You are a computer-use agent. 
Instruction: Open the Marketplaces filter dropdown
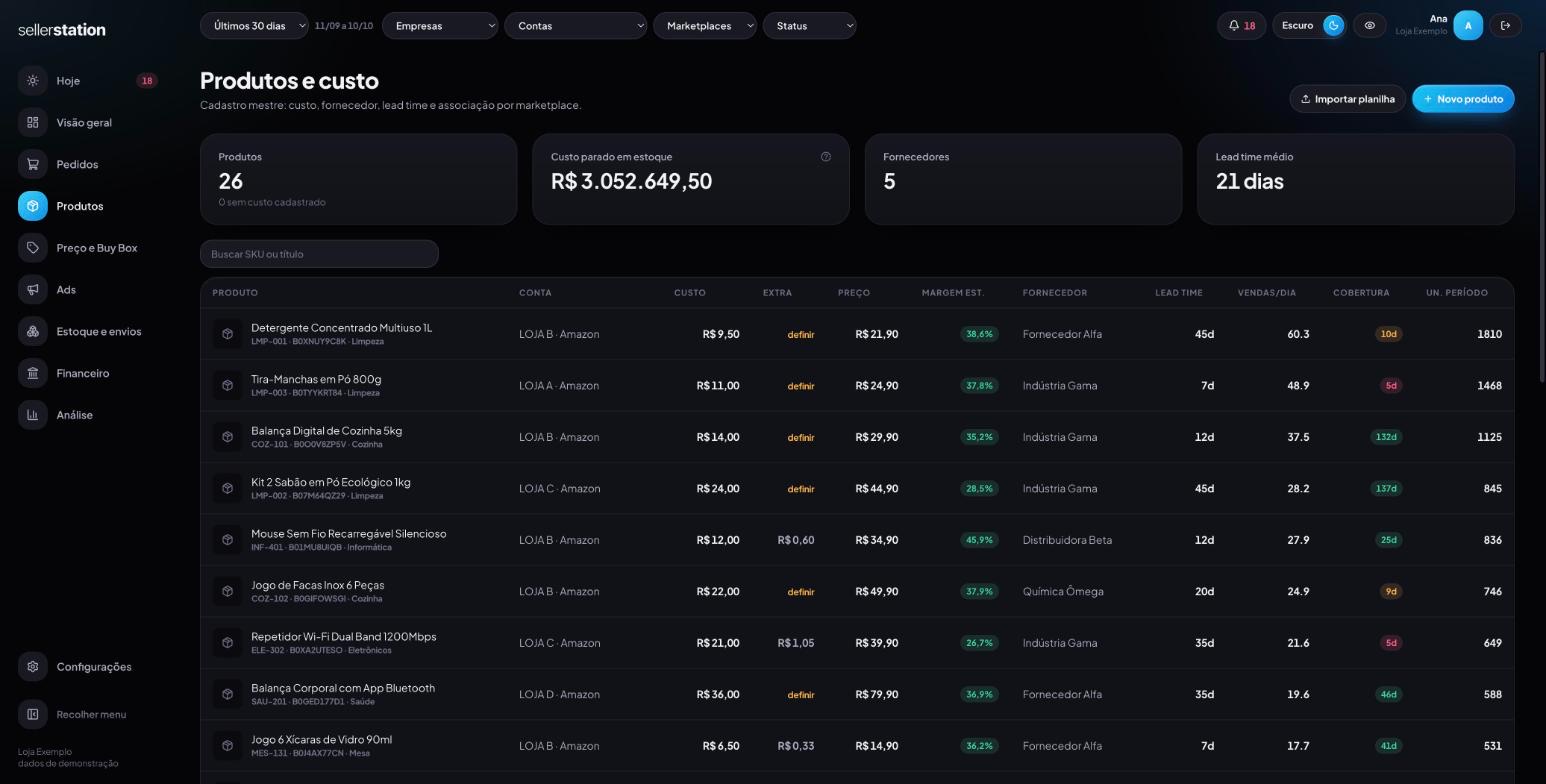(705, 26)
